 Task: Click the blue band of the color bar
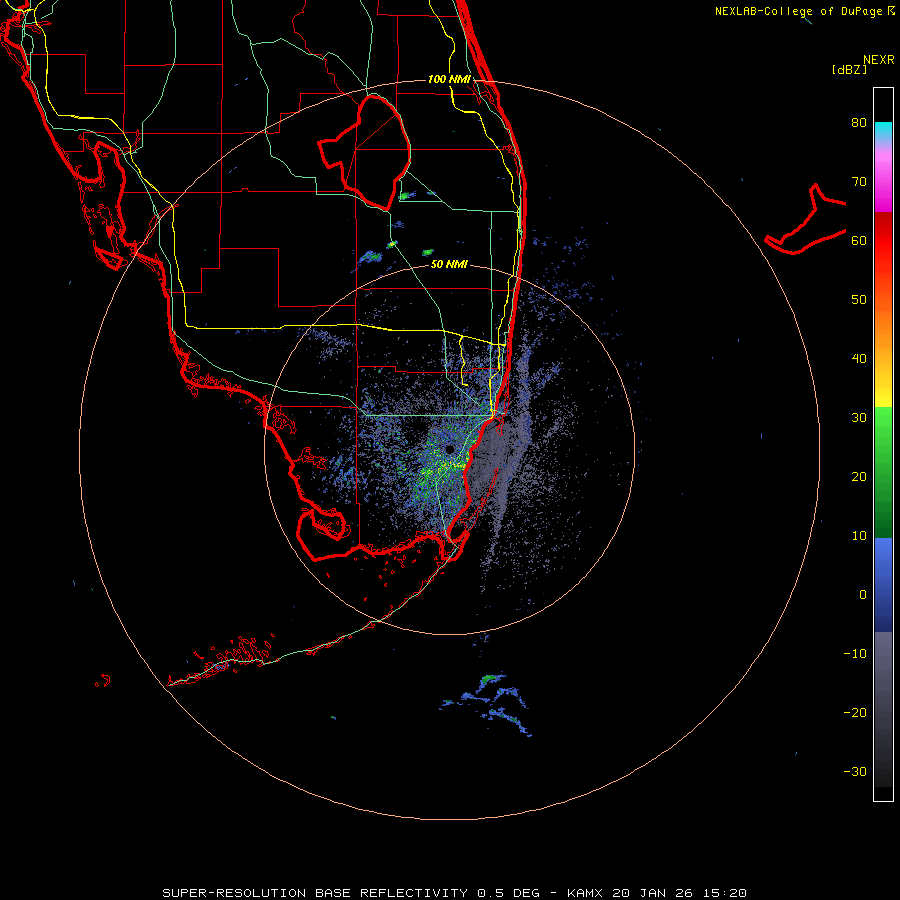[x=883, y=585]
